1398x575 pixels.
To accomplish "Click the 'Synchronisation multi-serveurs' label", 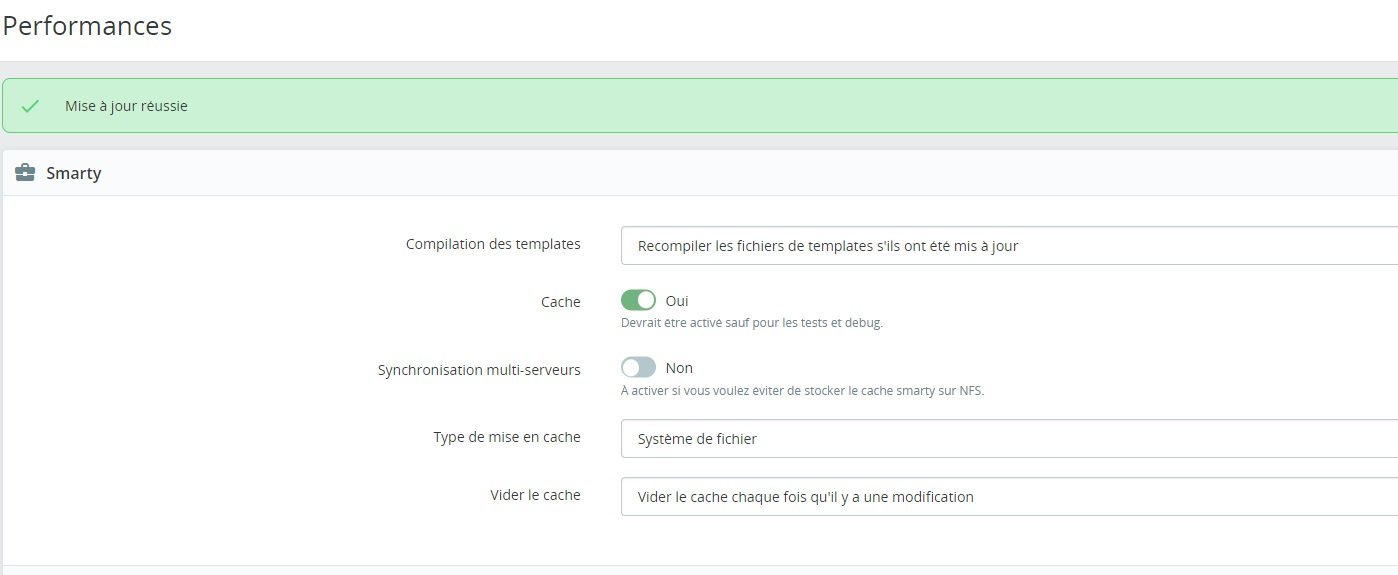I will pyautogui.click(x=479, y=370).
